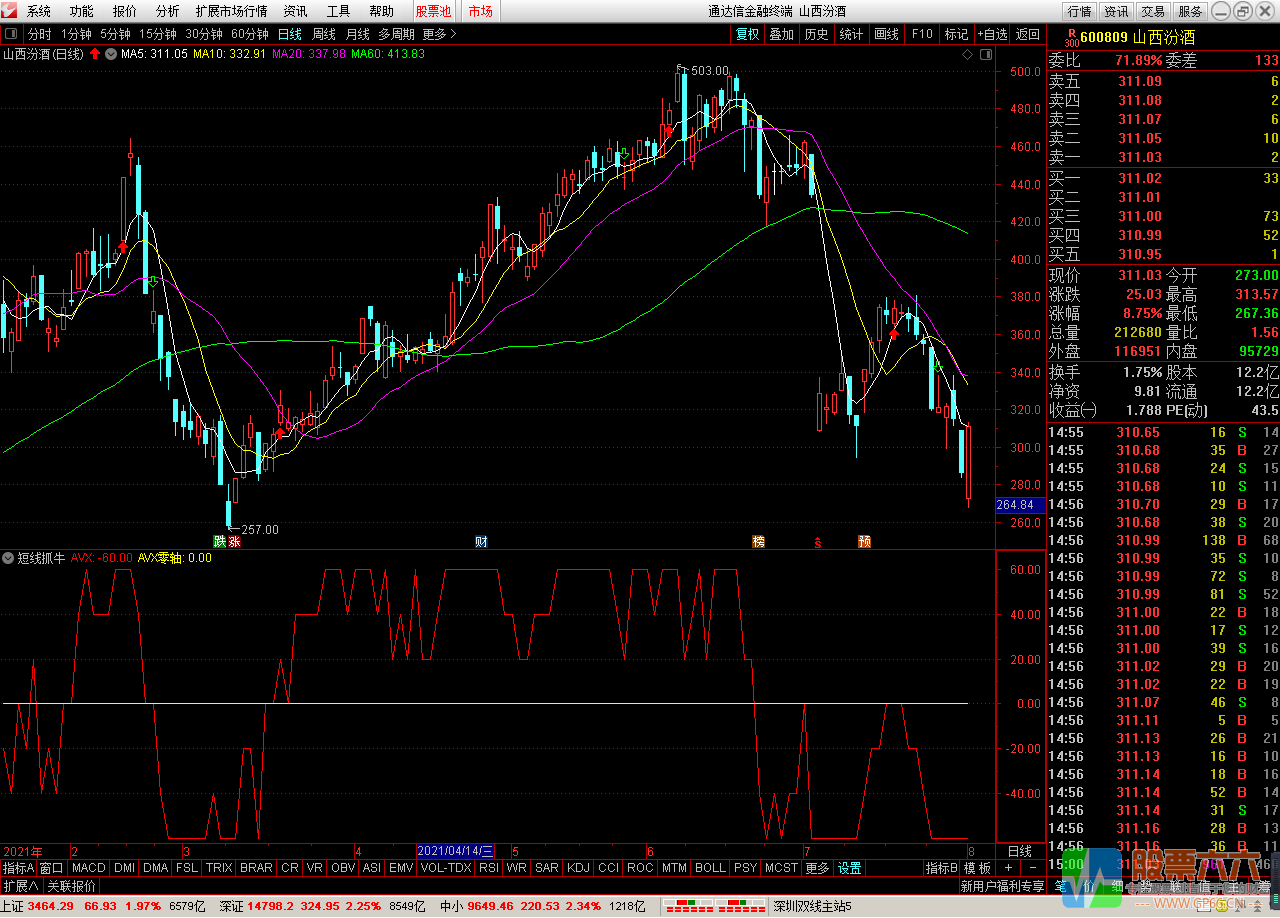Select the 5分钟 period
The width and height of the screenshot is (1280, 918).
click(x=115, y=34)
